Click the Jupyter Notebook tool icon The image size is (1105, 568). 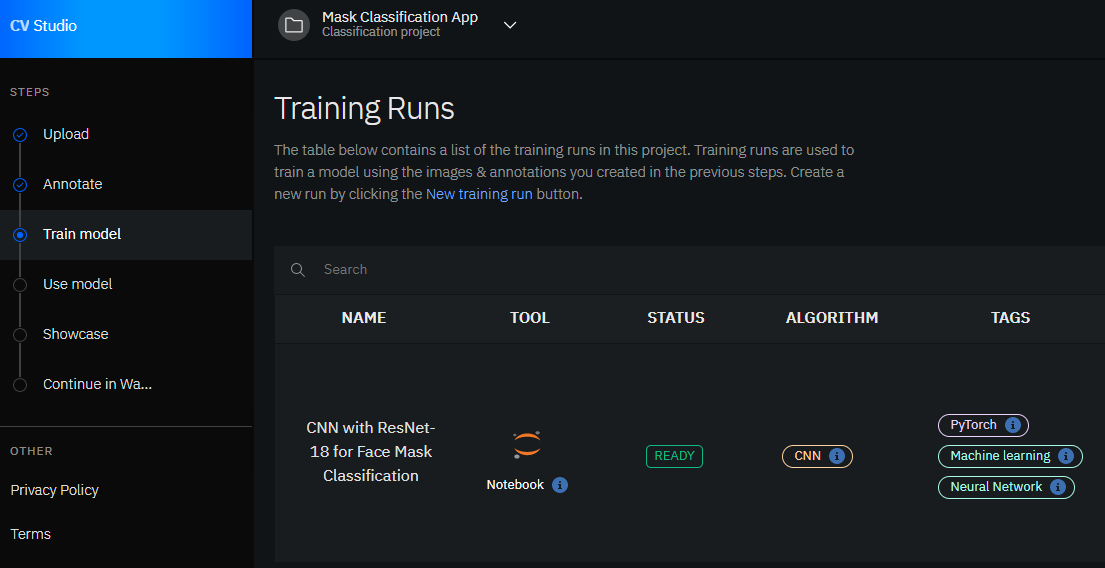(x=527, y=445)
